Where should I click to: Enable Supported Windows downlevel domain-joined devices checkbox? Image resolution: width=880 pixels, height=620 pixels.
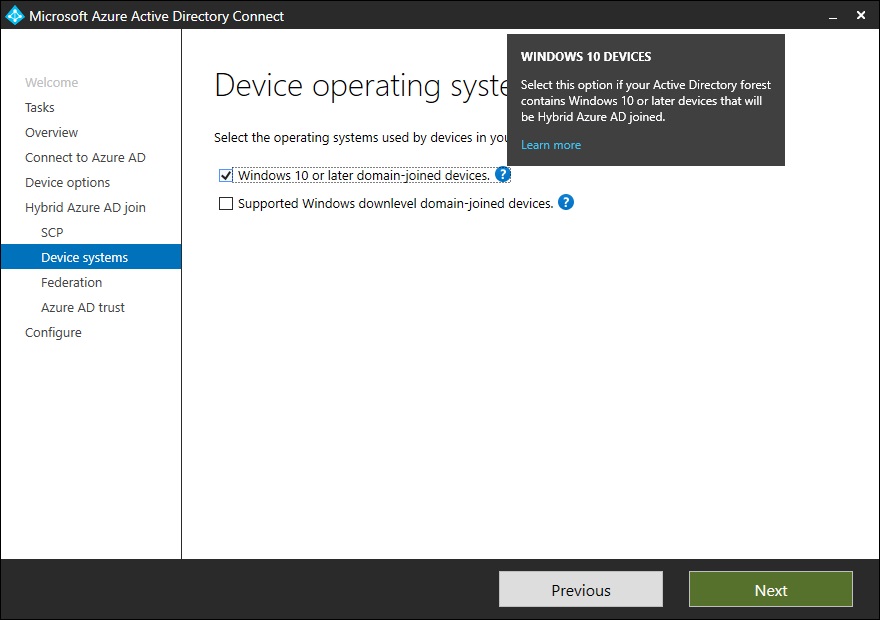pyautogui.click(x=226, y=203)
